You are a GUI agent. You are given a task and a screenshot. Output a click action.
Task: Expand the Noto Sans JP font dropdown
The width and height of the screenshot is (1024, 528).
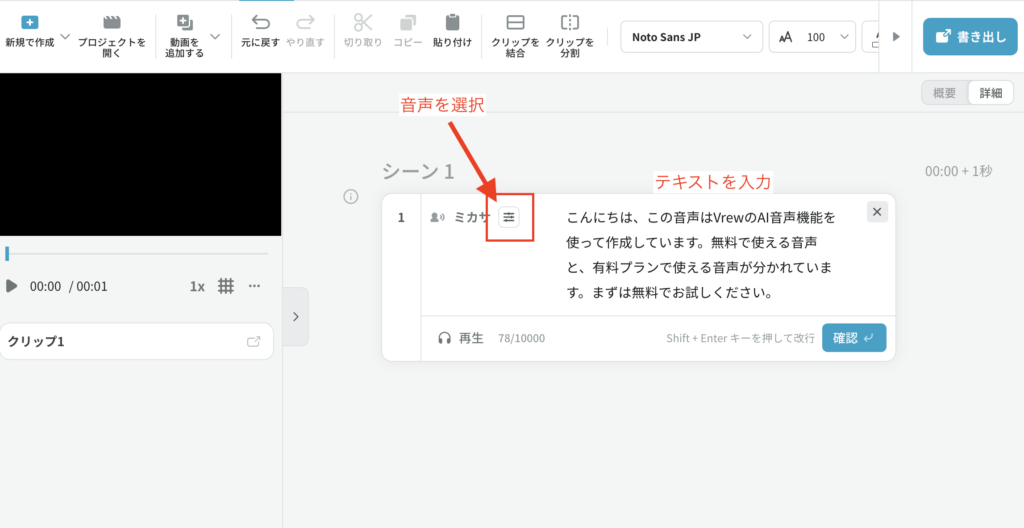point(690,37)
